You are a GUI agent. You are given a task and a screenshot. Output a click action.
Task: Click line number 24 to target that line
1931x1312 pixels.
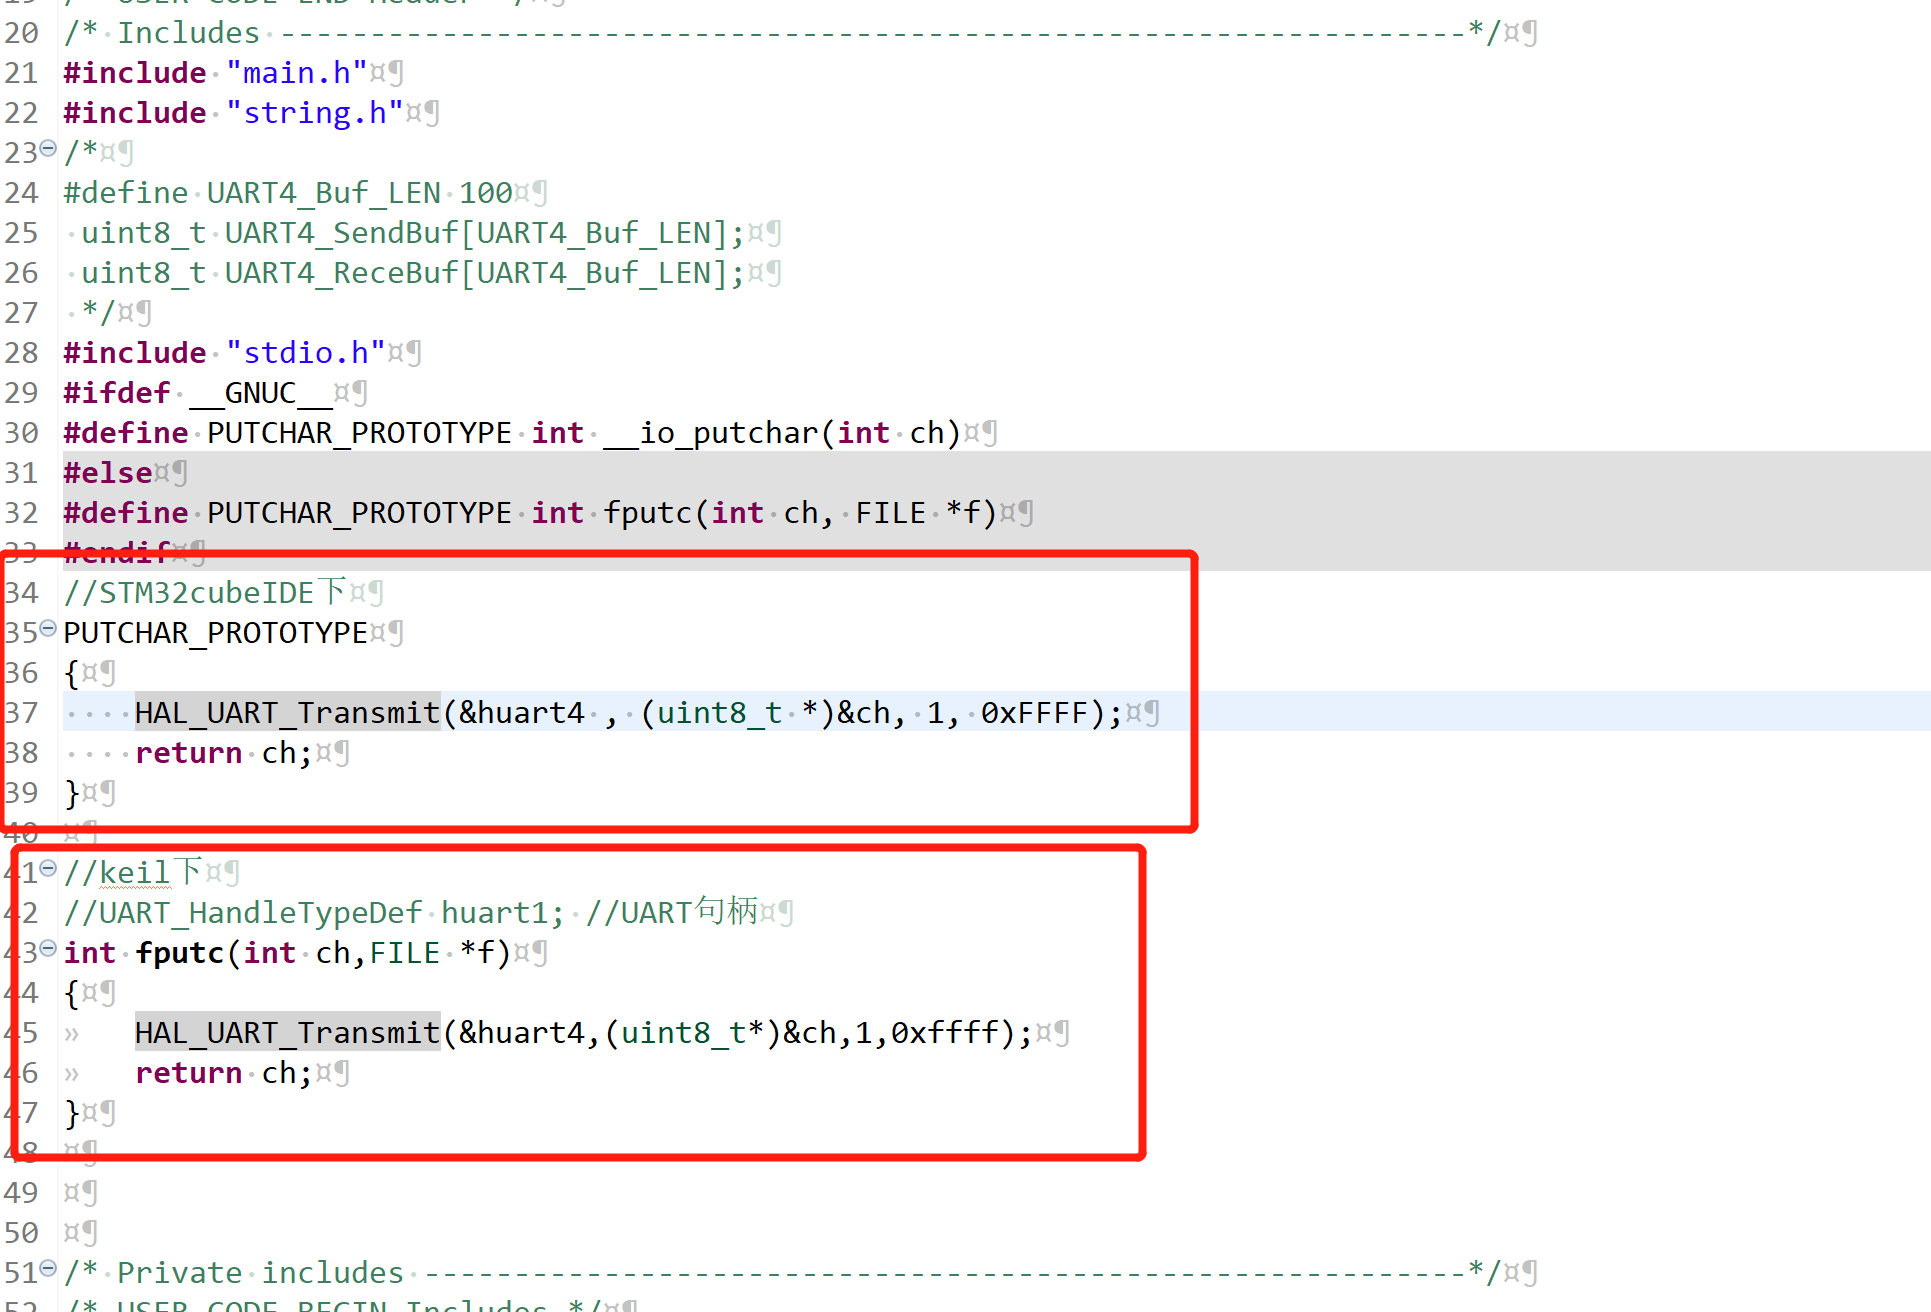point(22,192)
